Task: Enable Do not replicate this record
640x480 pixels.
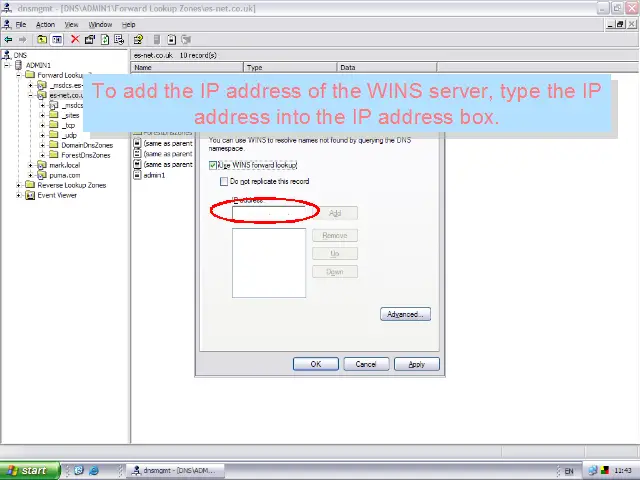Action: (x=224, y=182)
